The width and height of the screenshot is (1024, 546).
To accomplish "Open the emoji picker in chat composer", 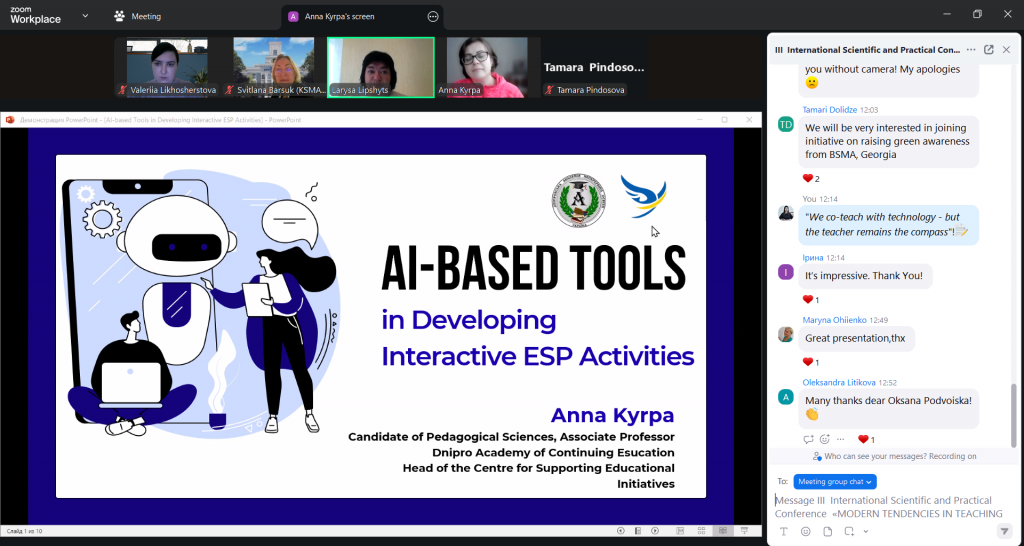I will [x=805, y=531].
